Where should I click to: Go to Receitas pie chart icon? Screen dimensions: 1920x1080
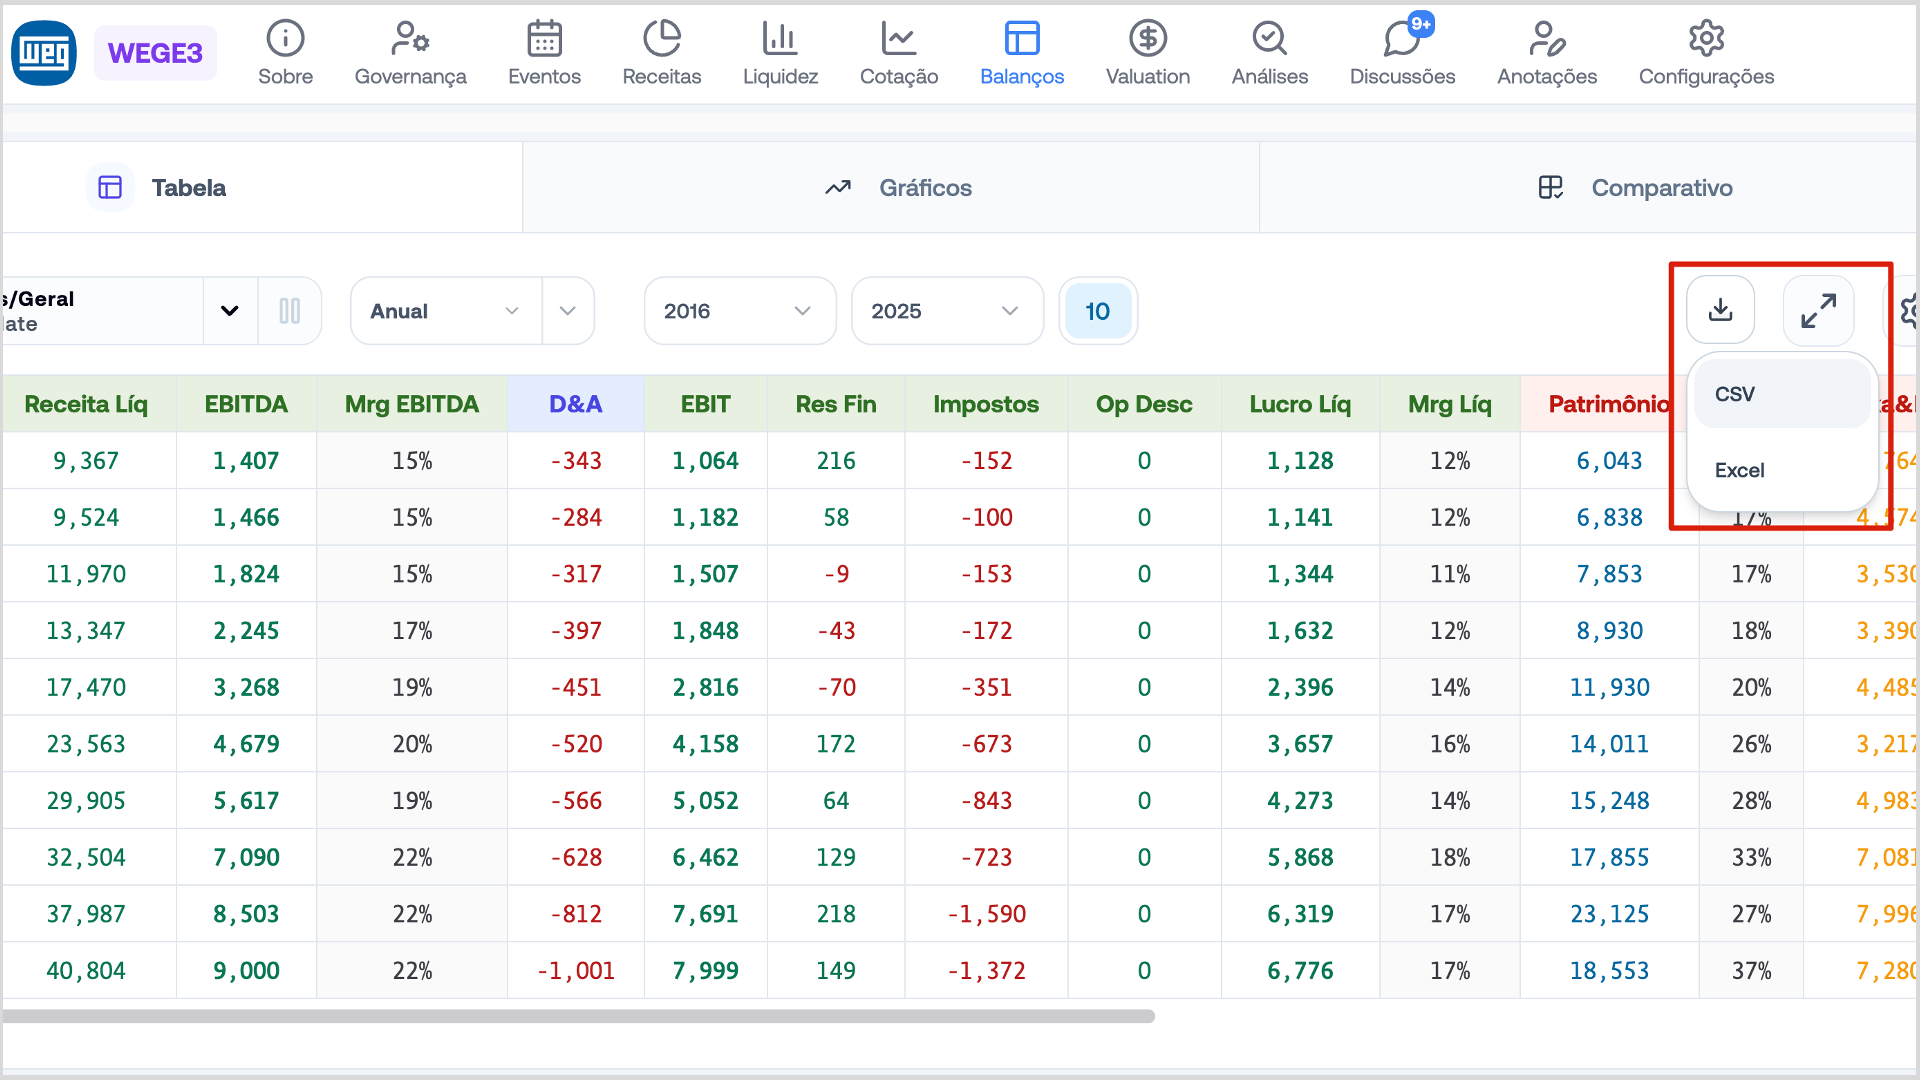[x=661, y=40]
